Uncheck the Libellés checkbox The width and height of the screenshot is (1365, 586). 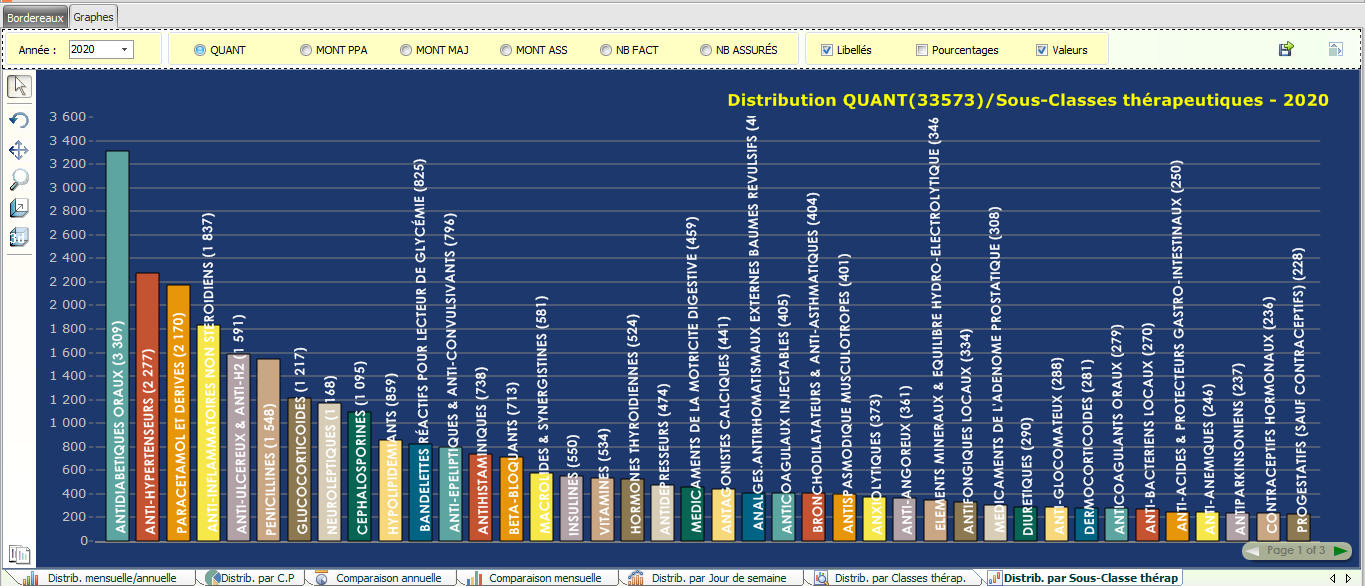826,50
